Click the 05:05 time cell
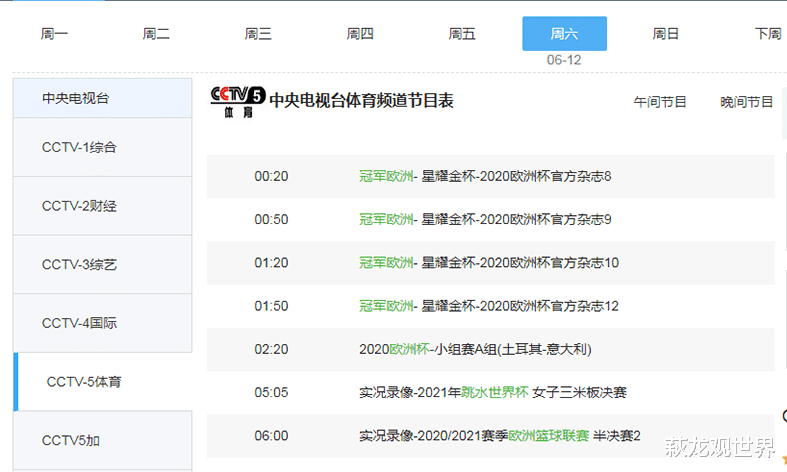The image size is (787, 472). (271, 392)
